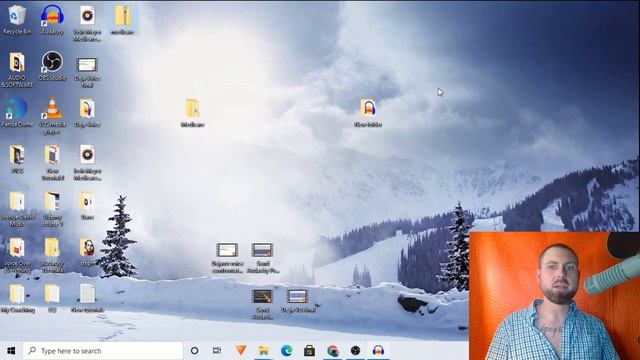Viewport: 640px width, 360px height.
Task: Open the Voice Over Company folder
Action: (x=17, y=255)
